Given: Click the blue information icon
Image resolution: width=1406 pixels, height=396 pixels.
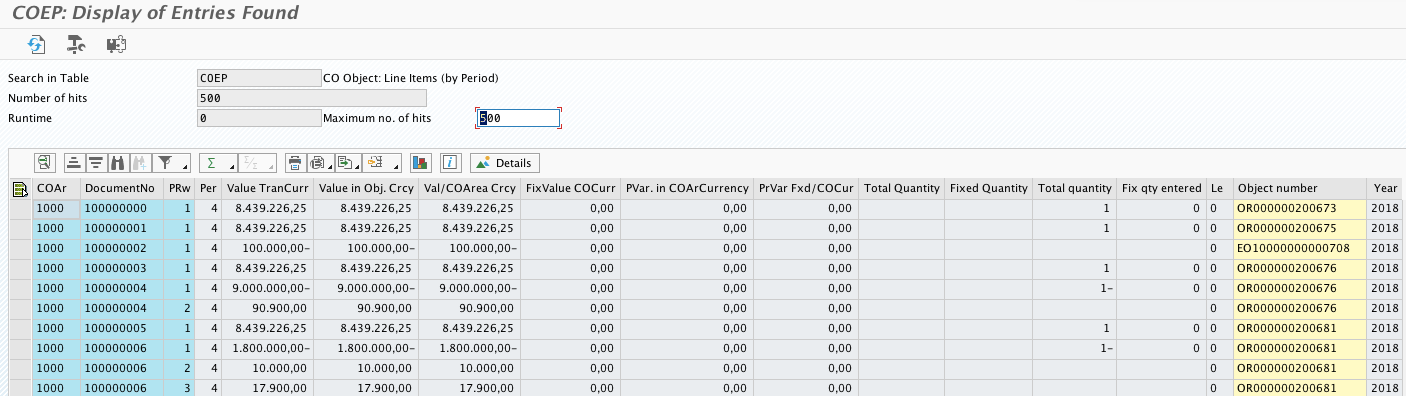Looking at the screenshot, I should point(450,162).
